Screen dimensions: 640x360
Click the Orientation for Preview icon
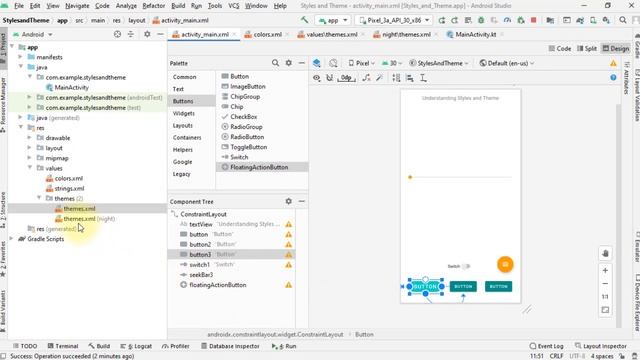pyautogui.click(x=333, y=63)
